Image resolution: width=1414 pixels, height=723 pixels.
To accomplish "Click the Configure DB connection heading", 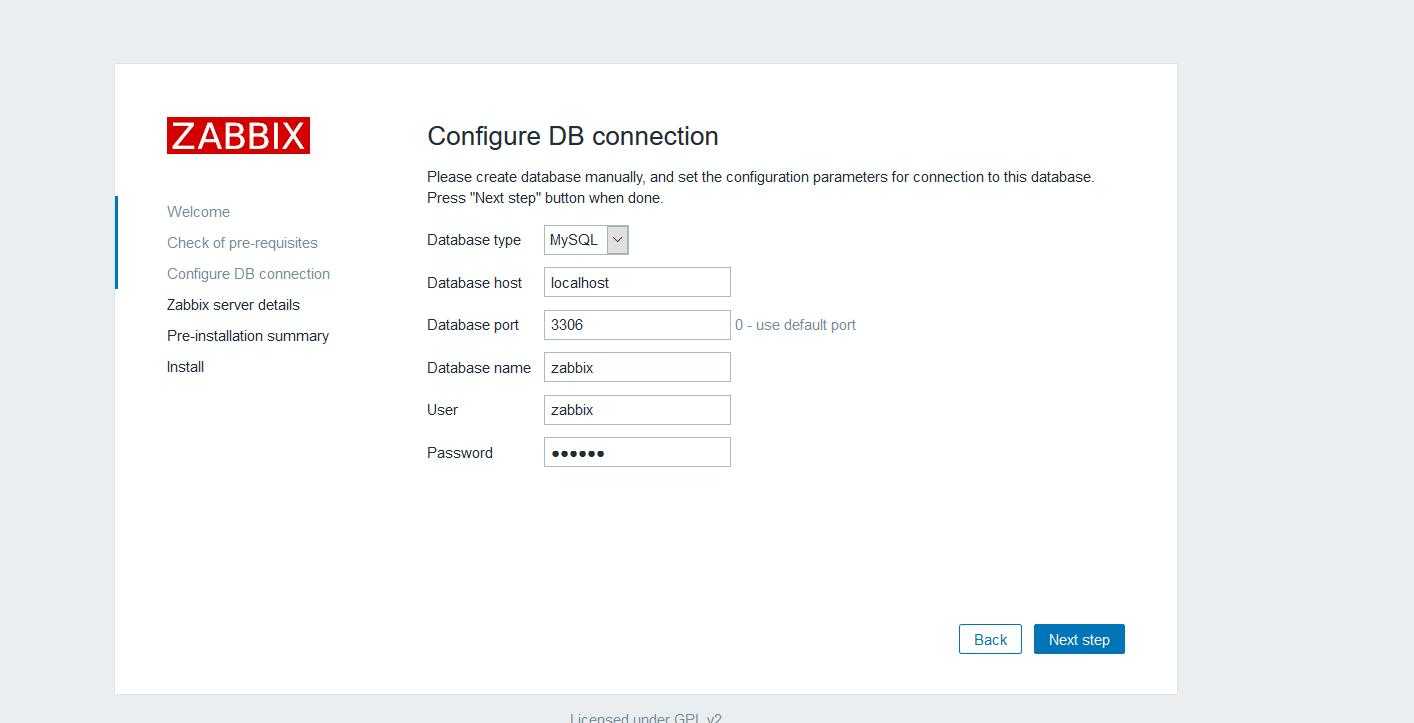I will tap(573, 136).
